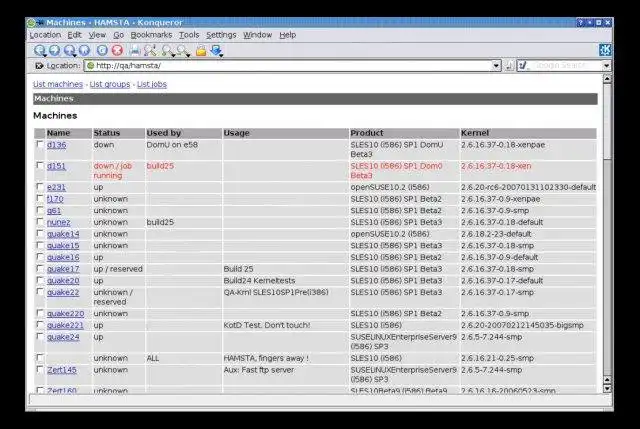Tick the checkbox for e231
Screen dimensions: 640x429
pyautogui.click(x=40, y=187)
